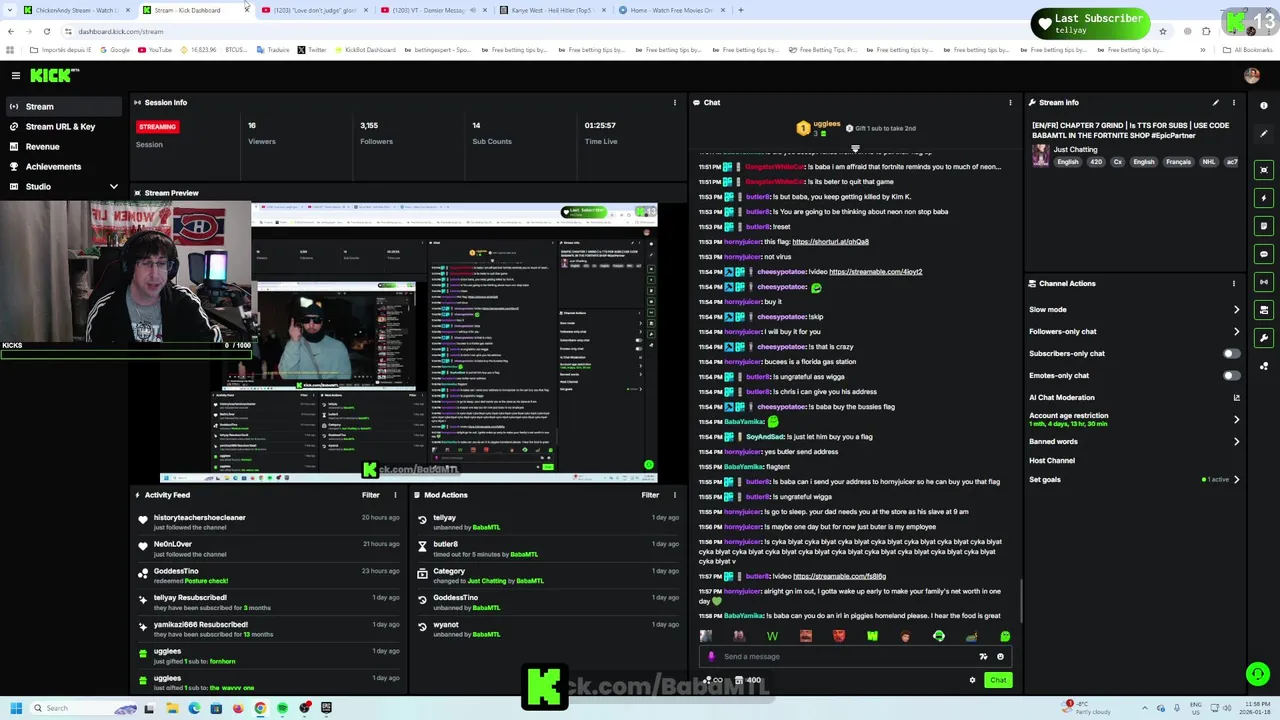Image resolution: width=1280 pixels, height=720 pixels.
Task: Go to Stream URL & Key page
Action: coord(65,126)
